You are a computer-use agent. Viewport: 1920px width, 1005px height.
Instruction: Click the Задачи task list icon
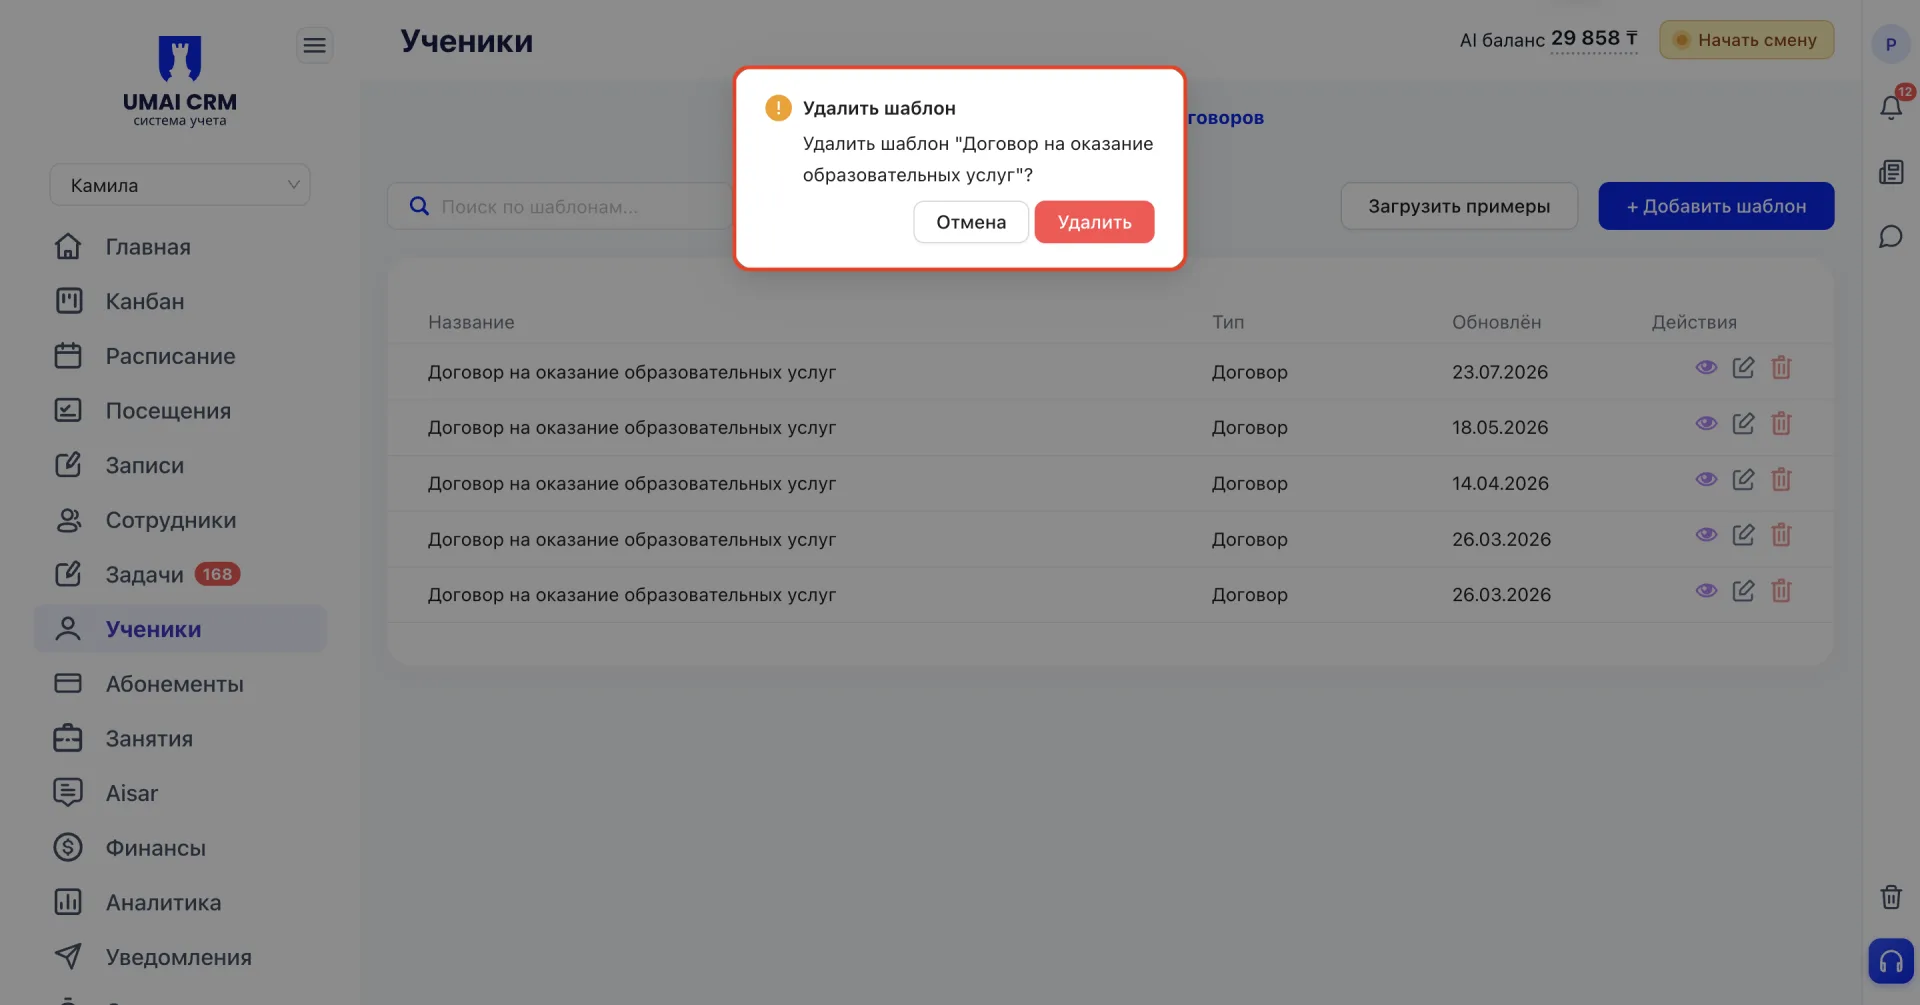click(68, 574)
